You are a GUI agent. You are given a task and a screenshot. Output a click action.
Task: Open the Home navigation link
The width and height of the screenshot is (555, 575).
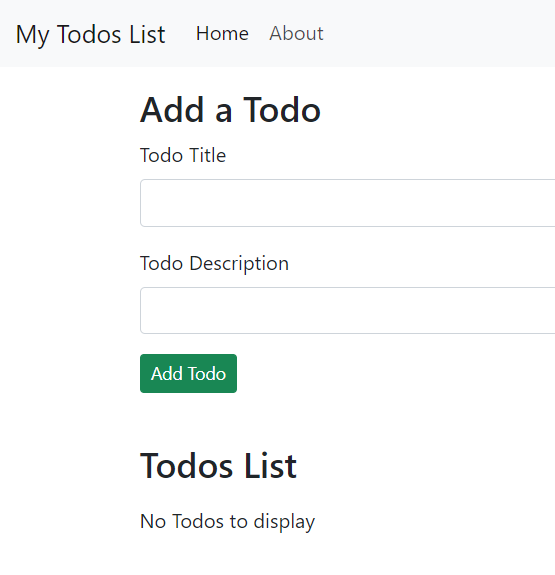click(222, 33)
